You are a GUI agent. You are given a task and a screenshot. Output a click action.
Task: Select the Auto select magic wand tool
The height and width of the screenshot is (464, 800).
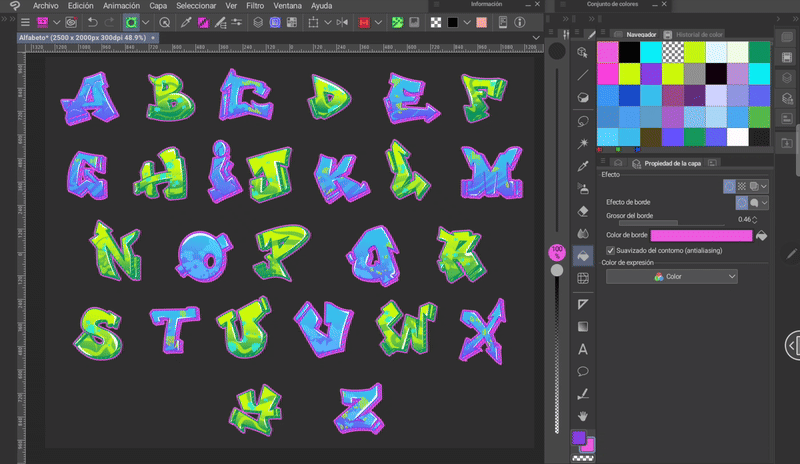coord(583,142)
